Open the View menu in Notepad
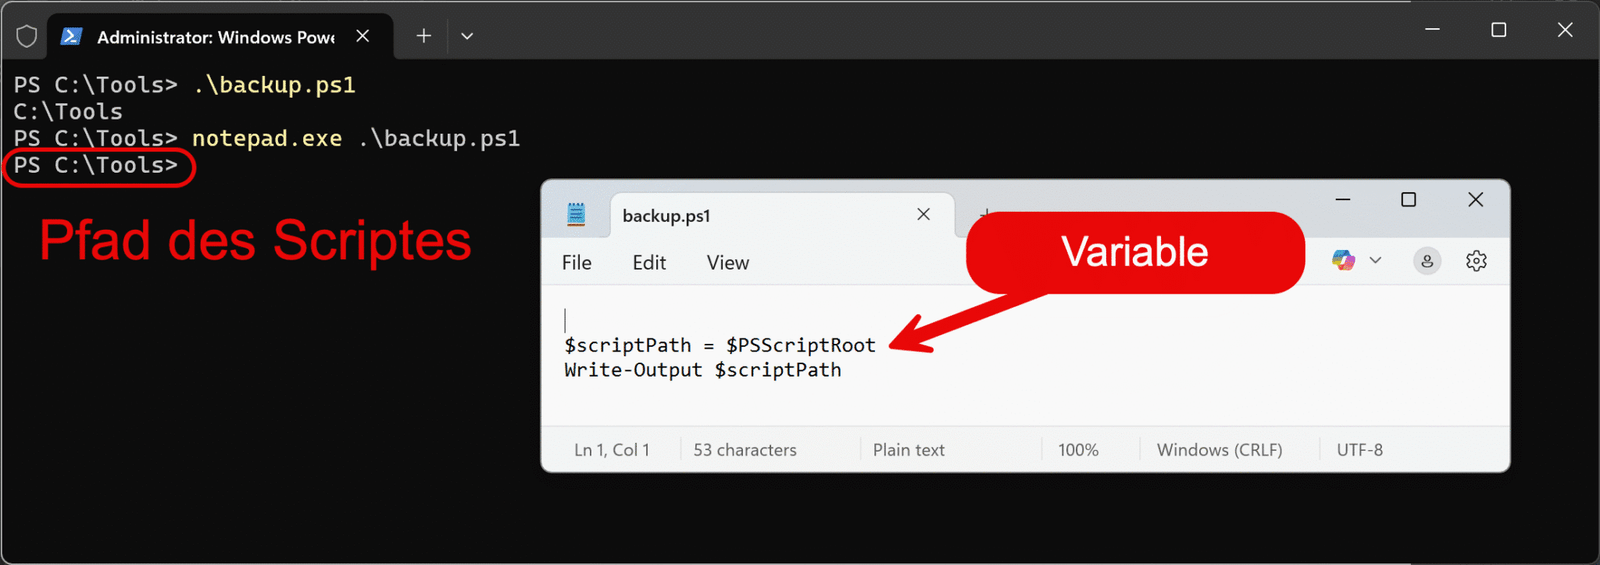Image resolution: width=1600 pixels, height=565 pixels. 728,263
